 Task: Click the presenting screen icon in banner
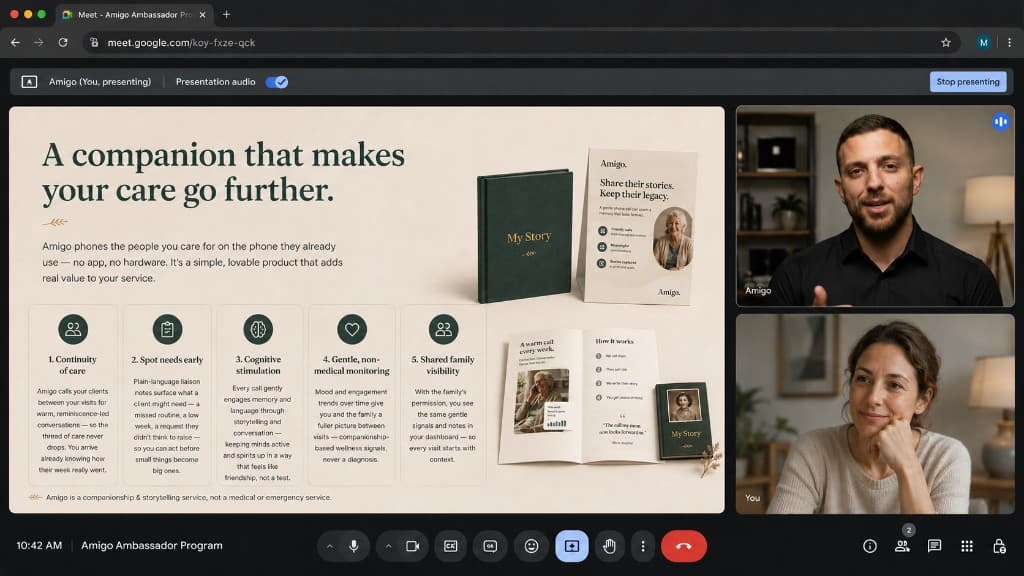tap(29, 82)
